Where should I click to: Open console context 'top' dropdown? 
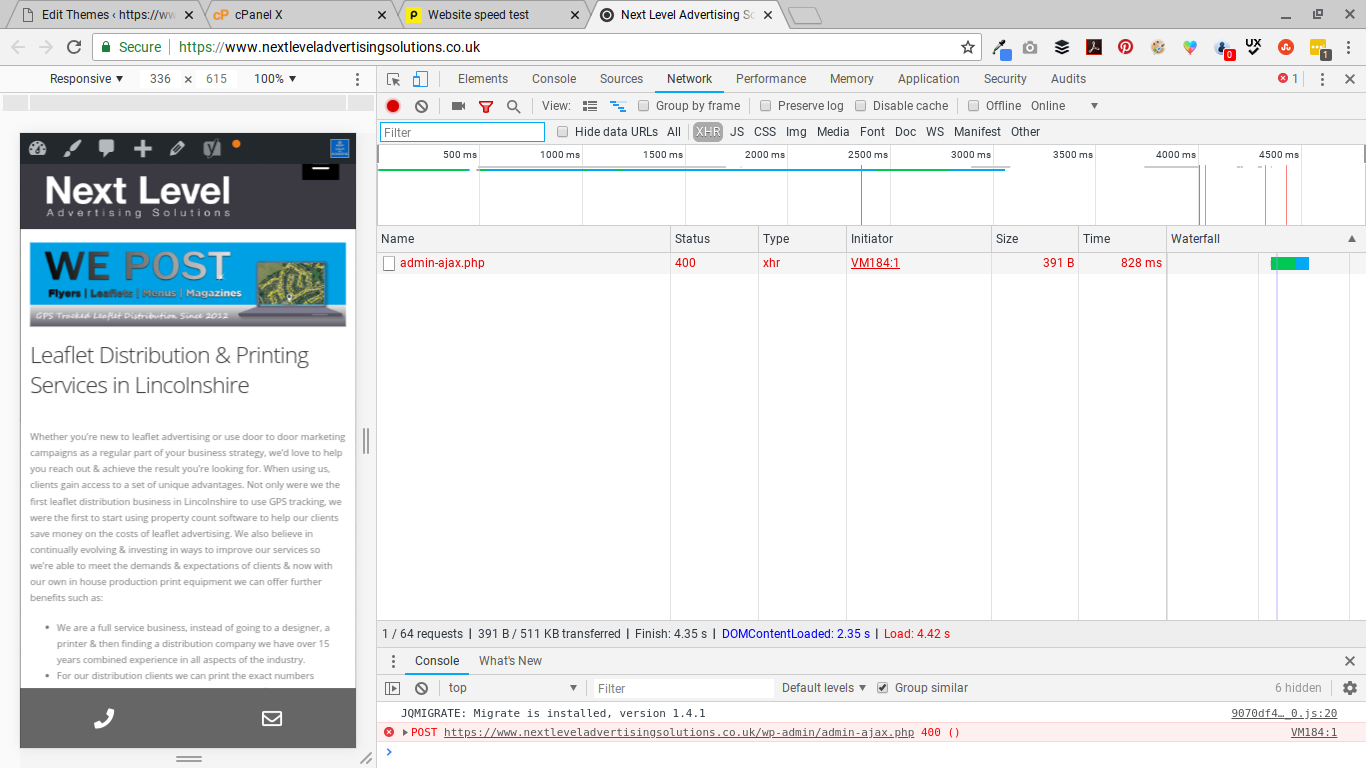512,688
